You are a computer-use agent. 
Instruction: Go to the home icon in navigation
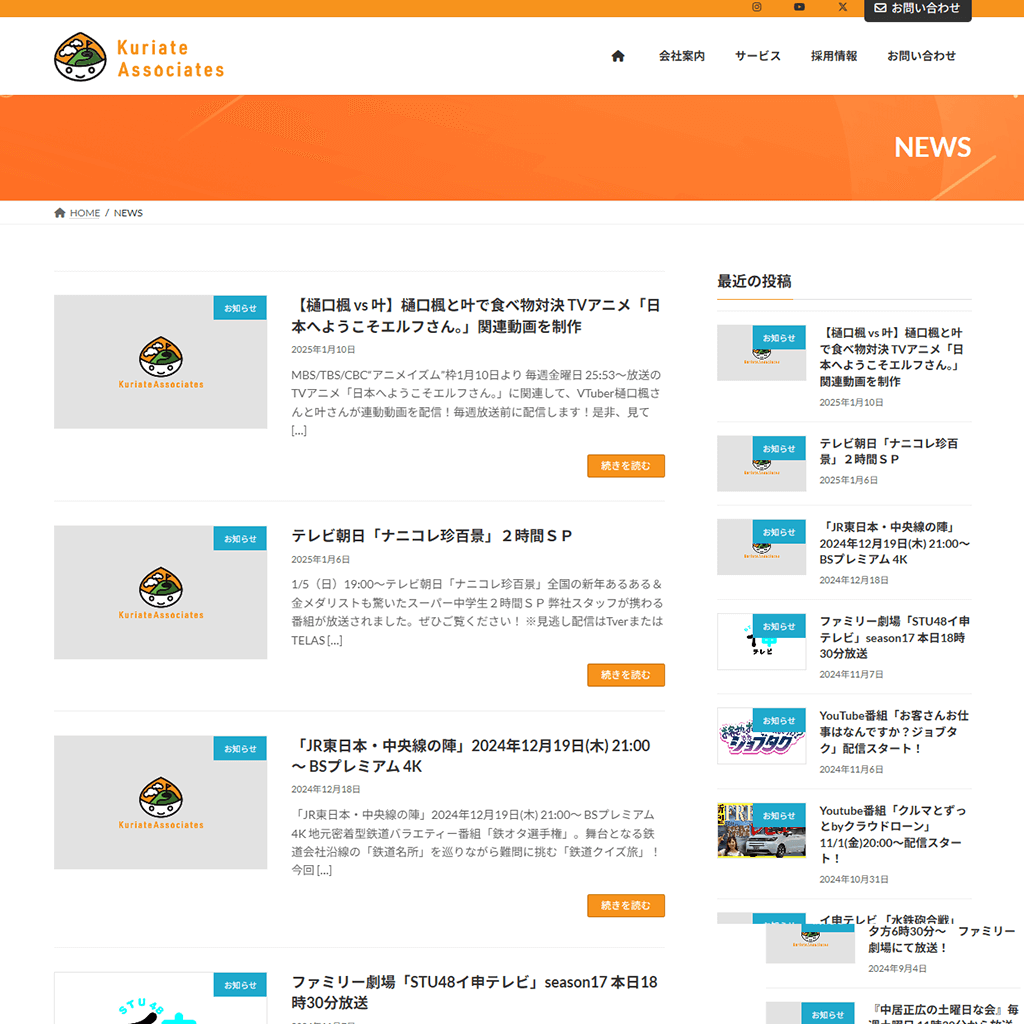click(618, 56)
